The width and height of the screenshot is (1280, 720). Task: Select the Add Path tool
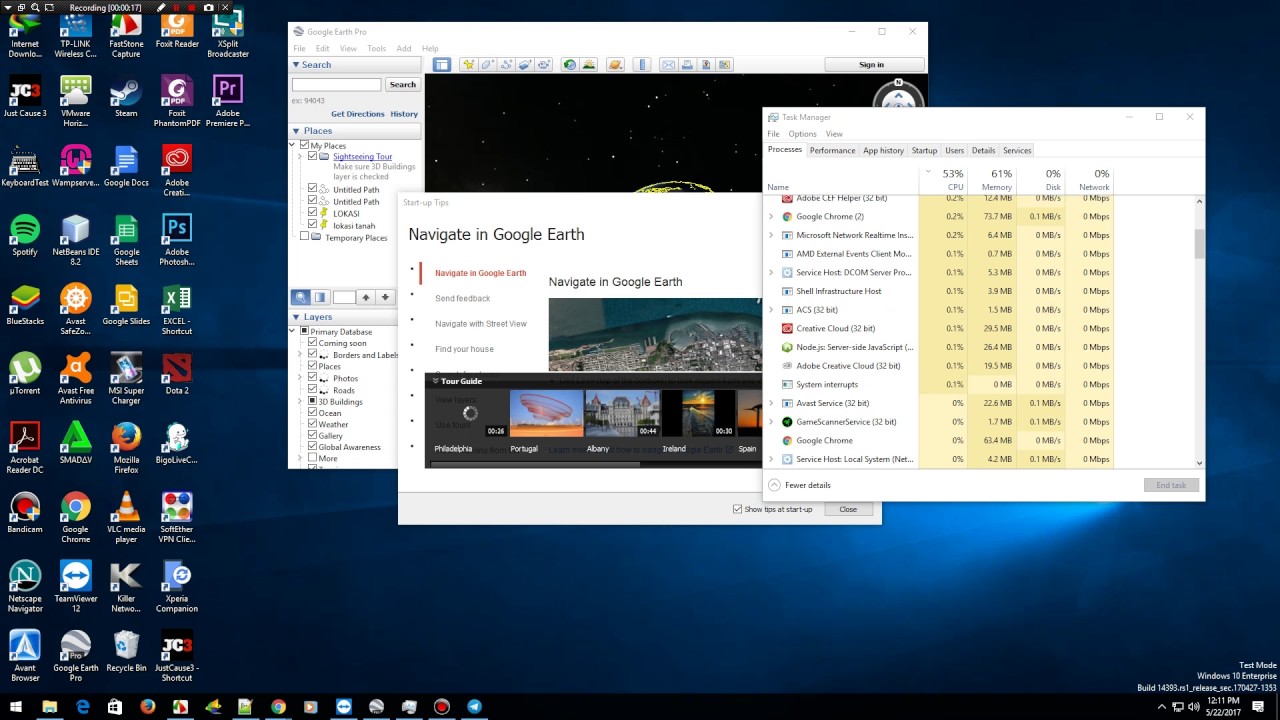click(506, 65)
